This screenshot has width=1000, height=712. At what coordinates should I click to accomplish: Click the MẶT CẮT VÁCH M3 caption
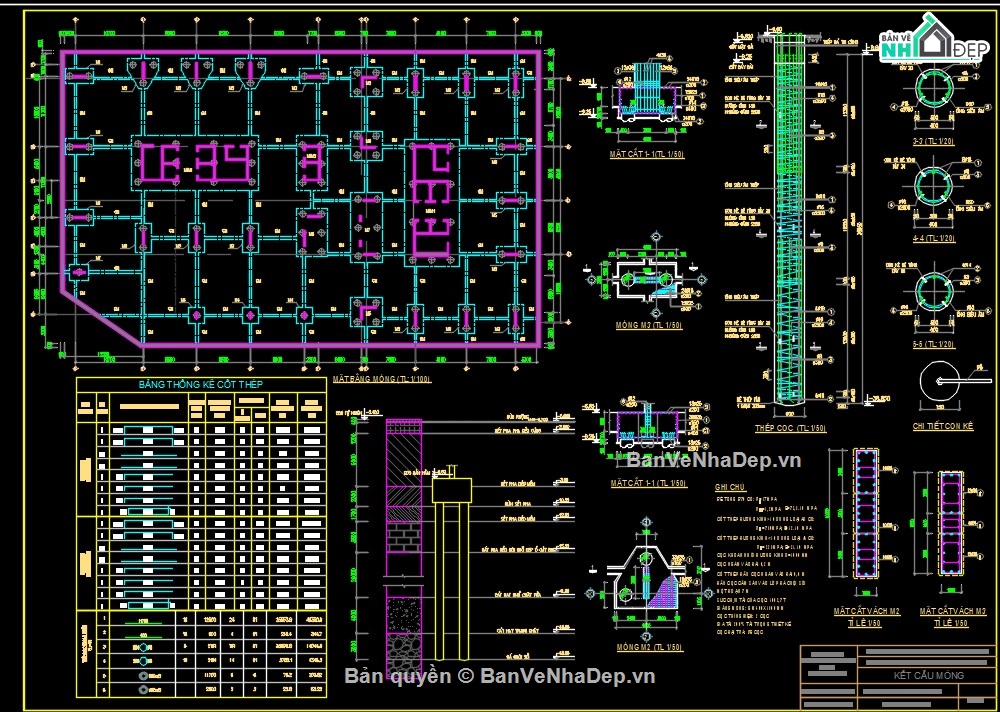(x=952, y=611)
